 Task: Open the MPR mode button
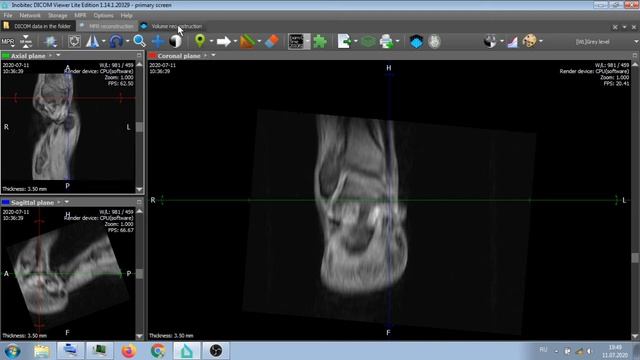[x=8, y=42]
